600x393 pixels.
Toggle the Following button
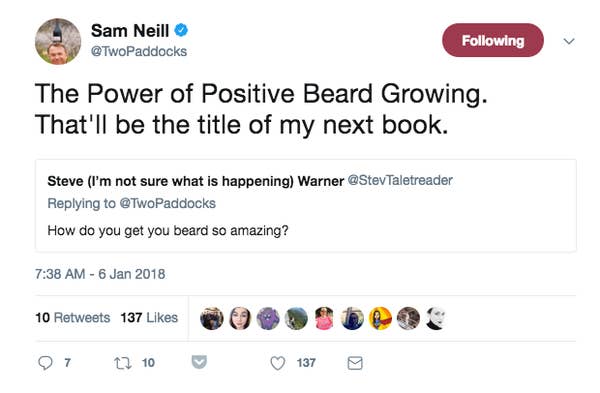click(493, 40)
